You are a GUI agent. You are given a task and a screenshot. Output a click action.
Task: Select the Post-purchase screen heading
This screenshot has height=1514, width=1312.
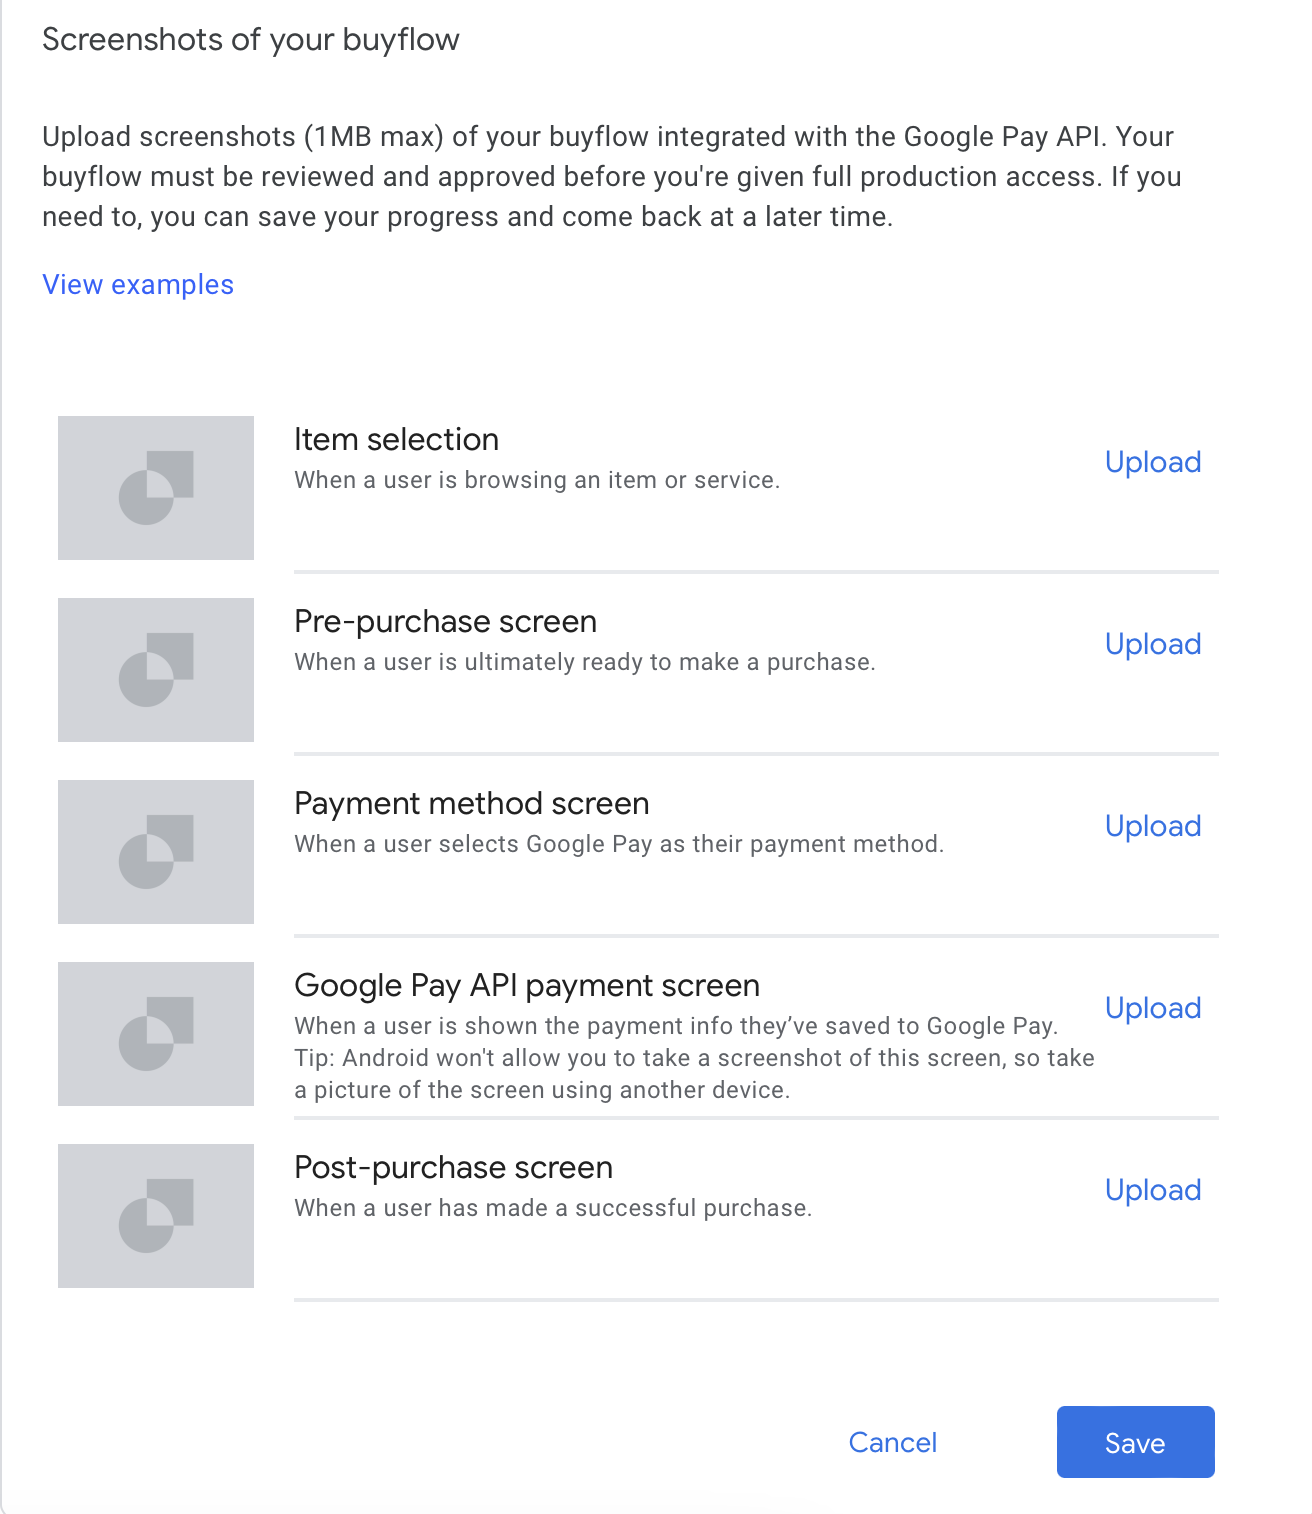coord(453,1168)
